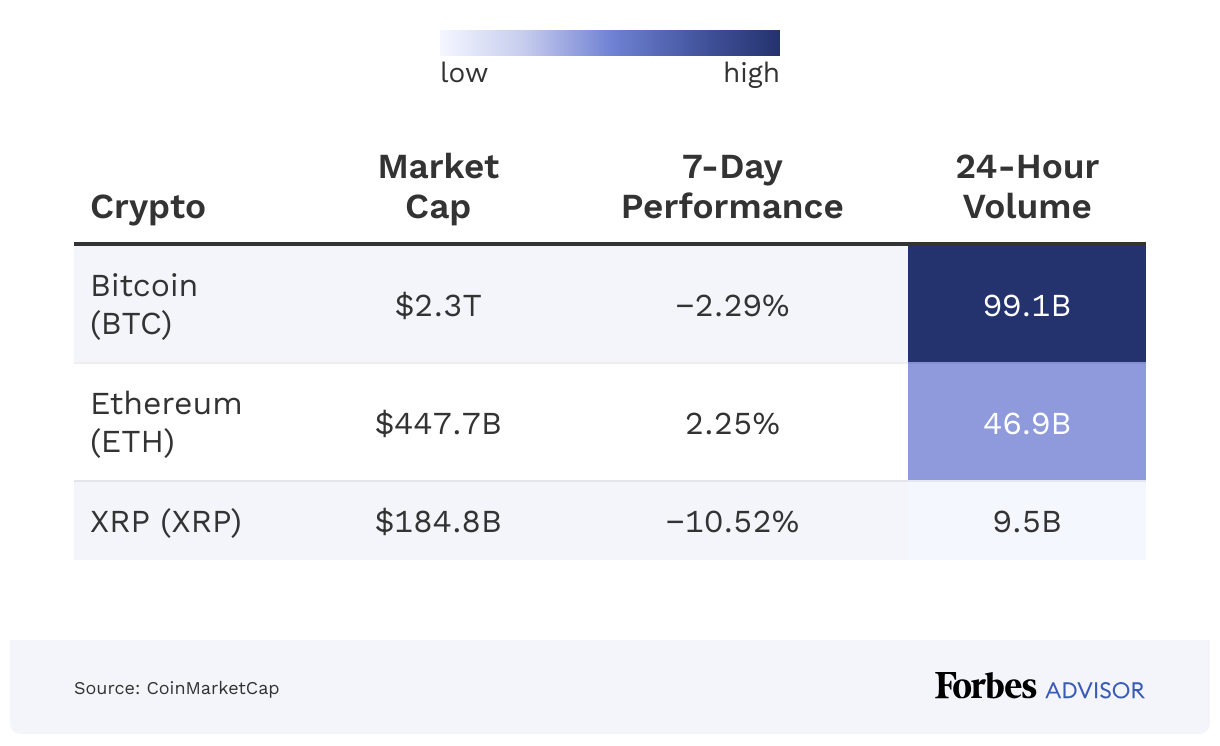Click Bitcoin's −2.29% performance cell
This screenshot has height=746, width=1220.
point(732,305)
